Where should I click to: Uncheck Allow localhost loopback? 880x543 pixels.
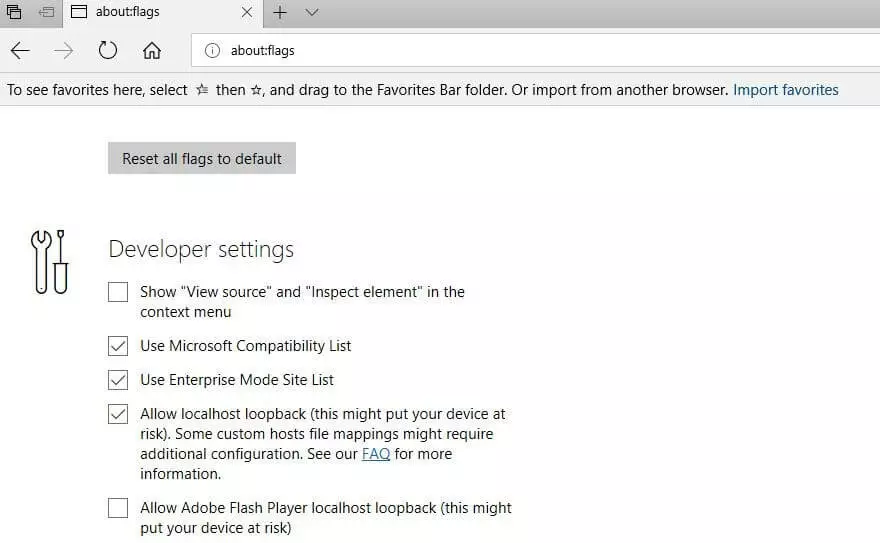click(118, 414)
